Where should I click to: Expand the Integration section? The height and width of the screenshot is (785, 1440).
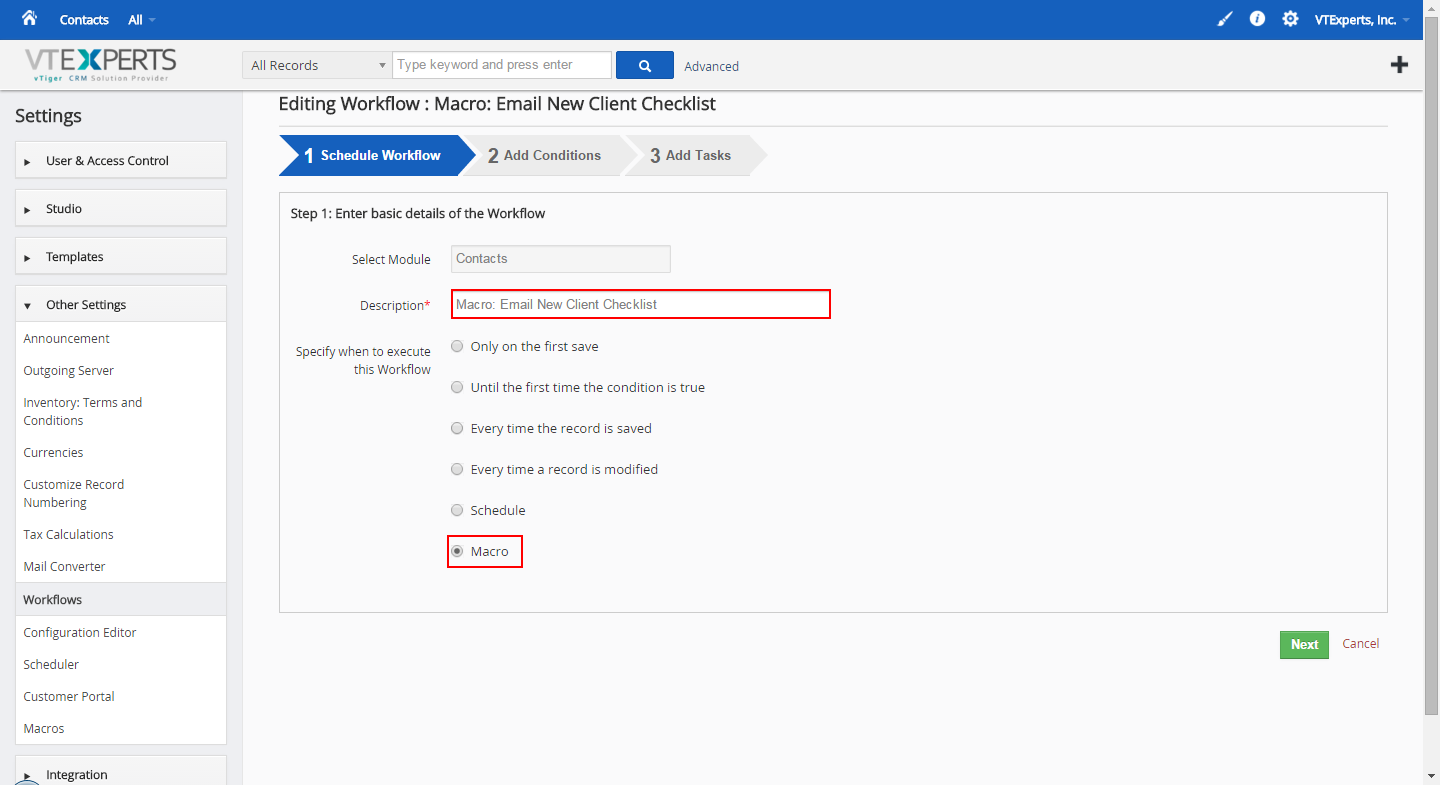121,771
